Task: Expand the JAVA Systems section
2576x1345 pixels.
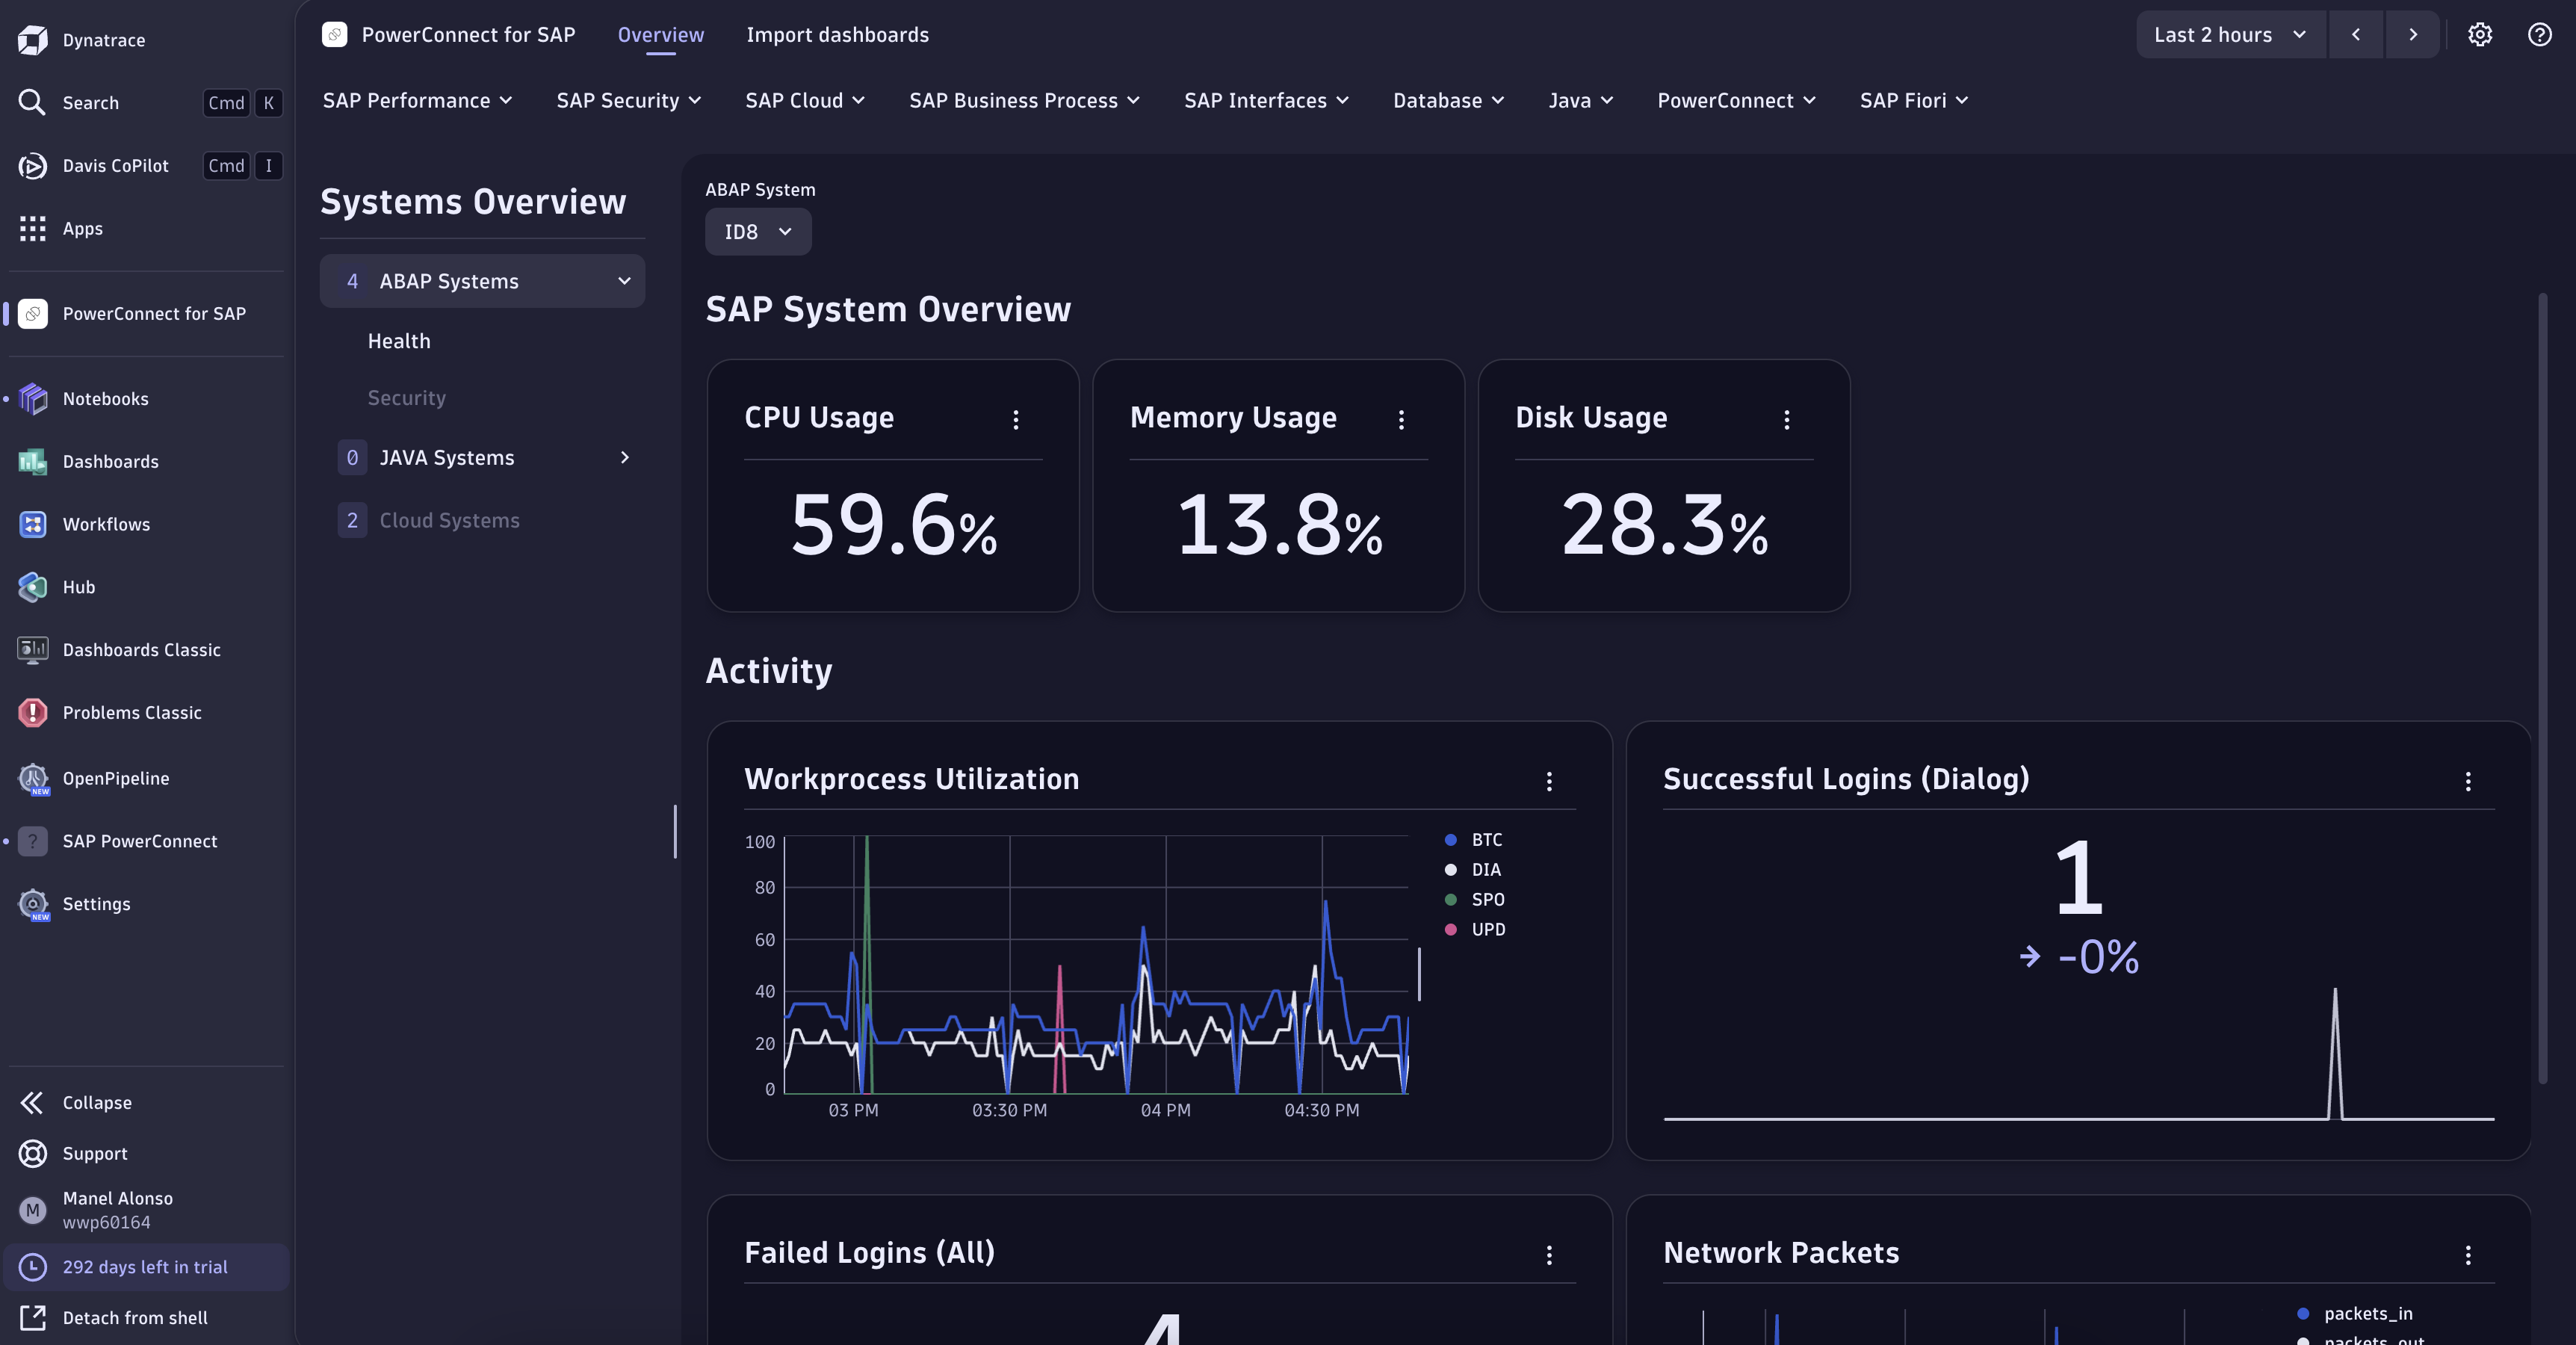Action: coord(625,457)
